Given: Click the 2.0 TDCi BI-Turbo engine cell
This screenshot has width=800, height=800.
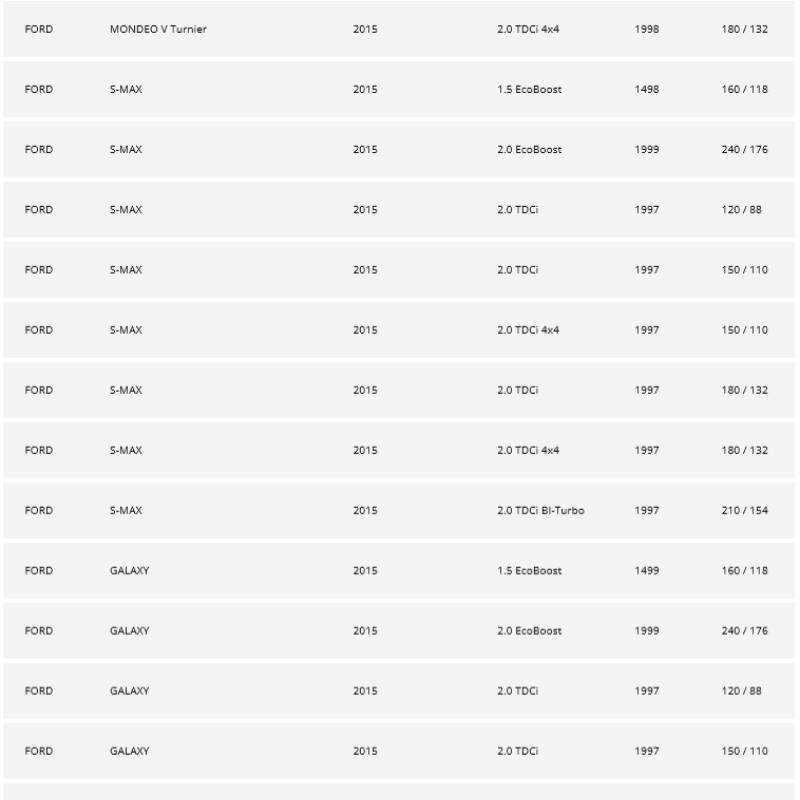Looking at the screenshot, I should [541, 511].
